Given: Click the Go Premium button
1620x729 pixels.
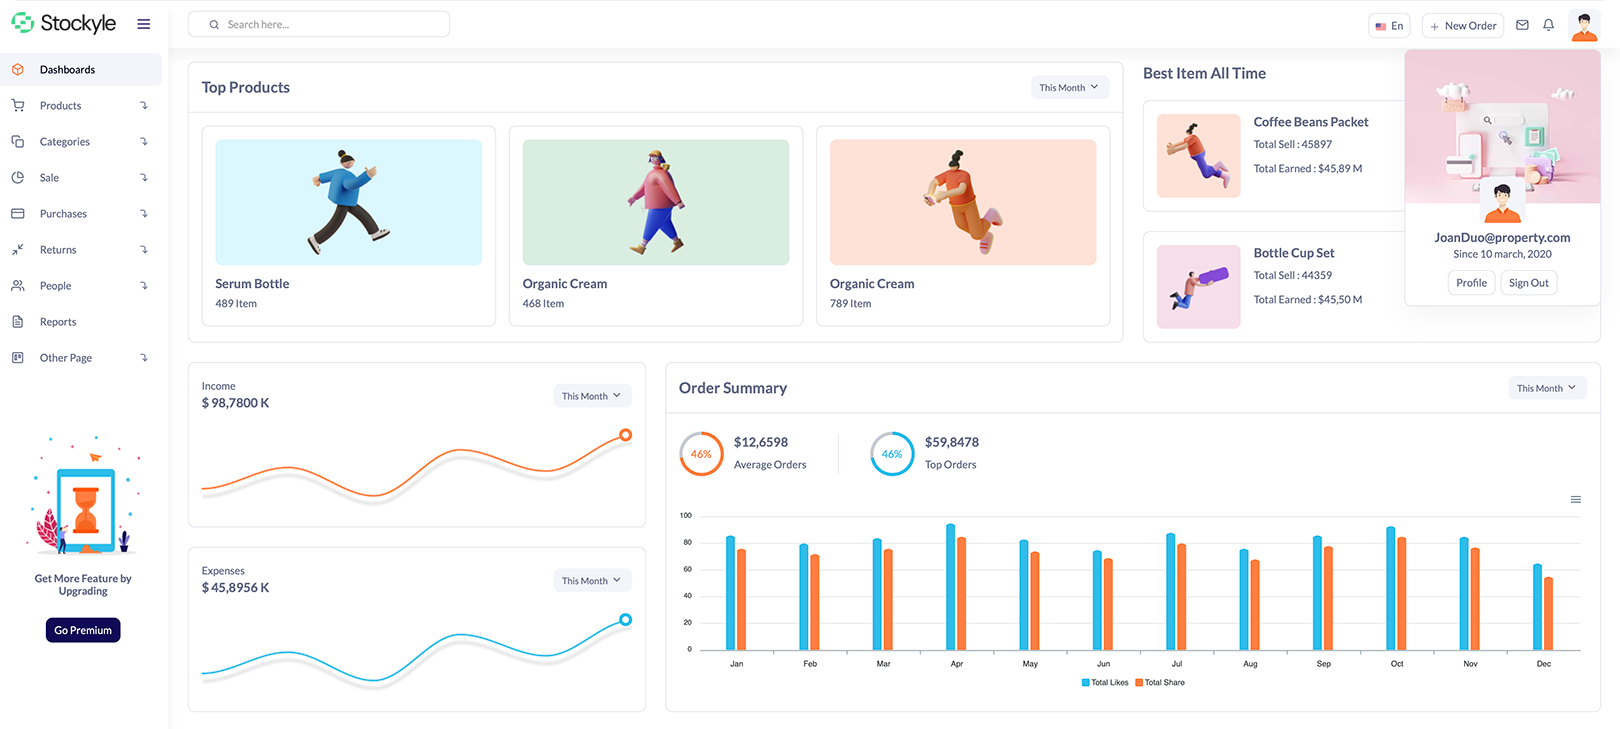Looking at the screenshot, I should point(83,630).
